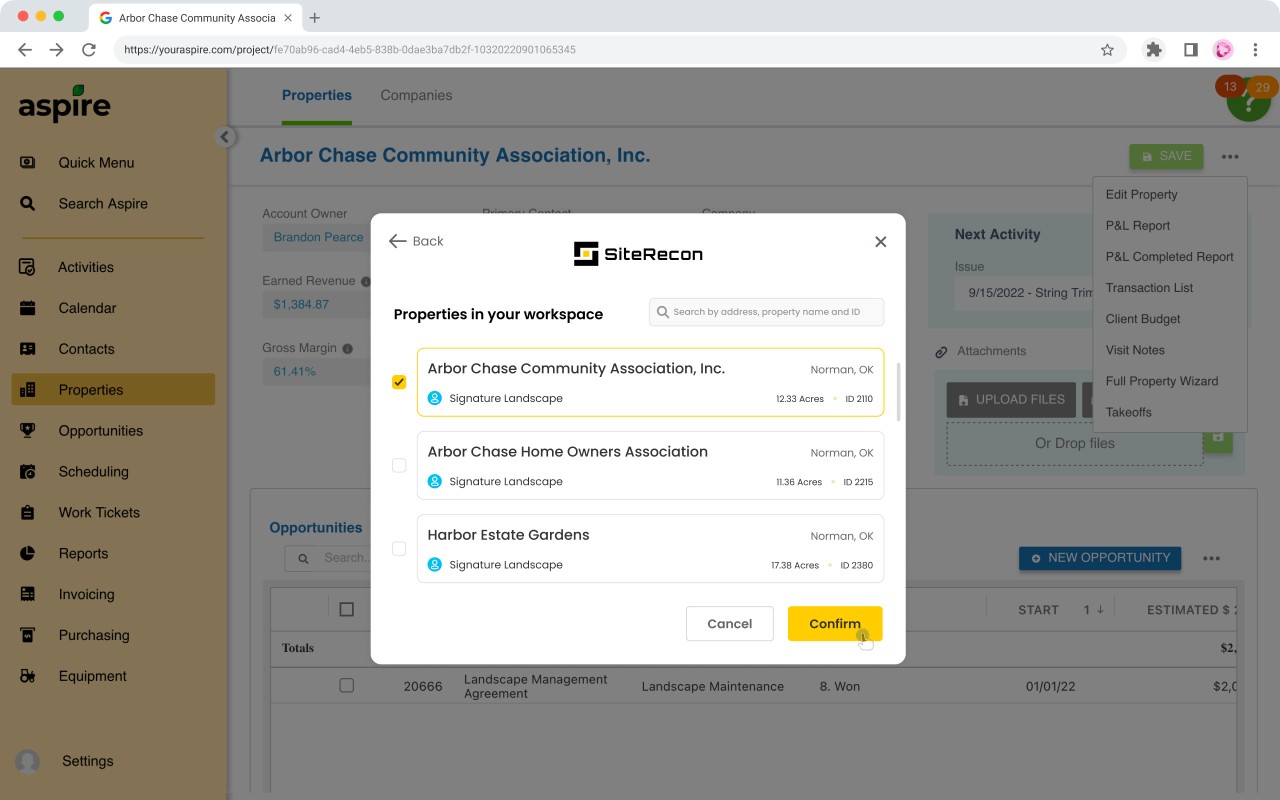
Task: Click the Or Drop files area
Action: [x=1075, y=443]
